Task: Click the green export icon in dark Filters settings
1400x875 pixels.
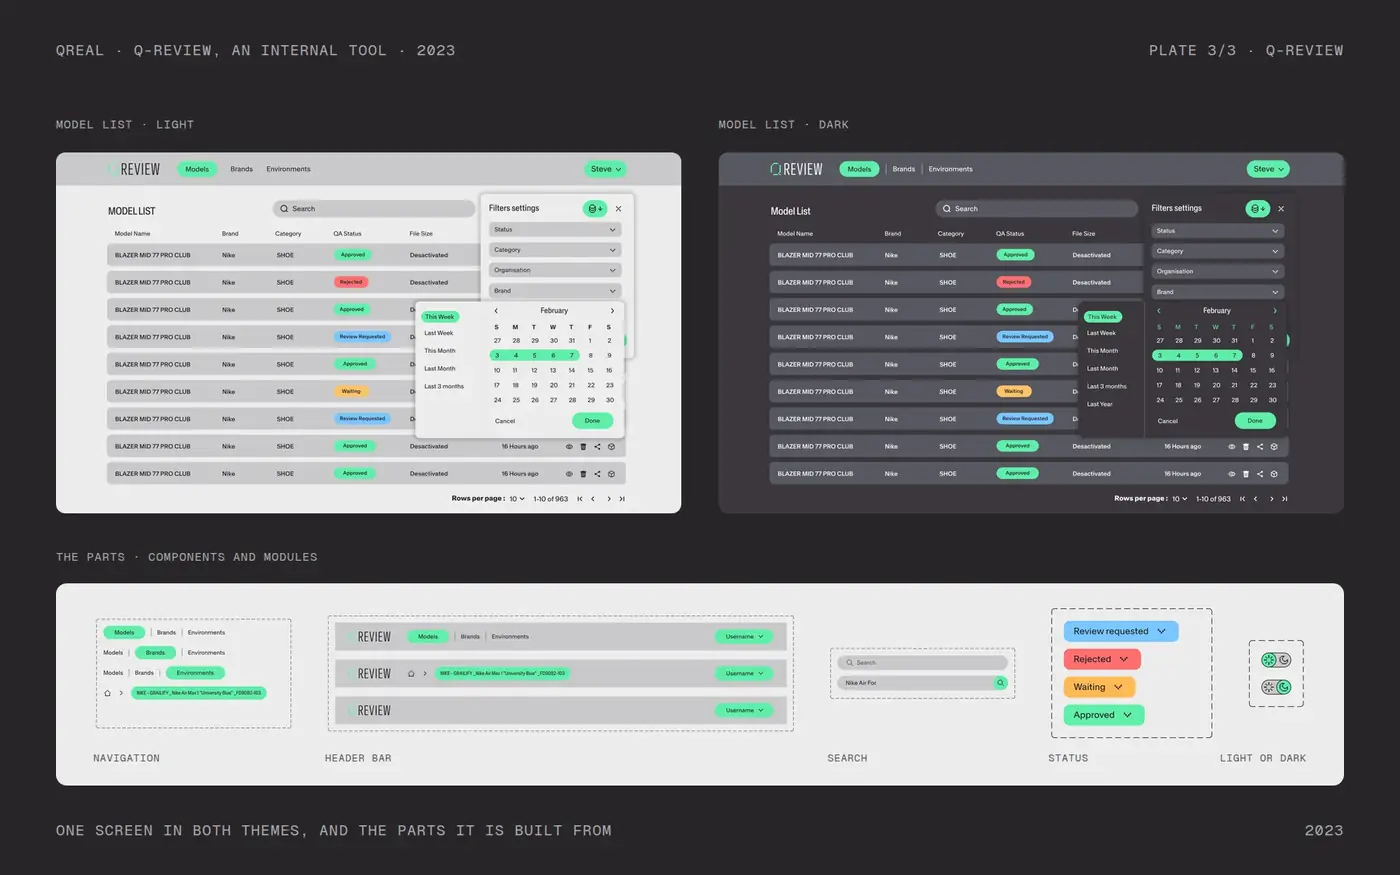Action: (1257, 209)
